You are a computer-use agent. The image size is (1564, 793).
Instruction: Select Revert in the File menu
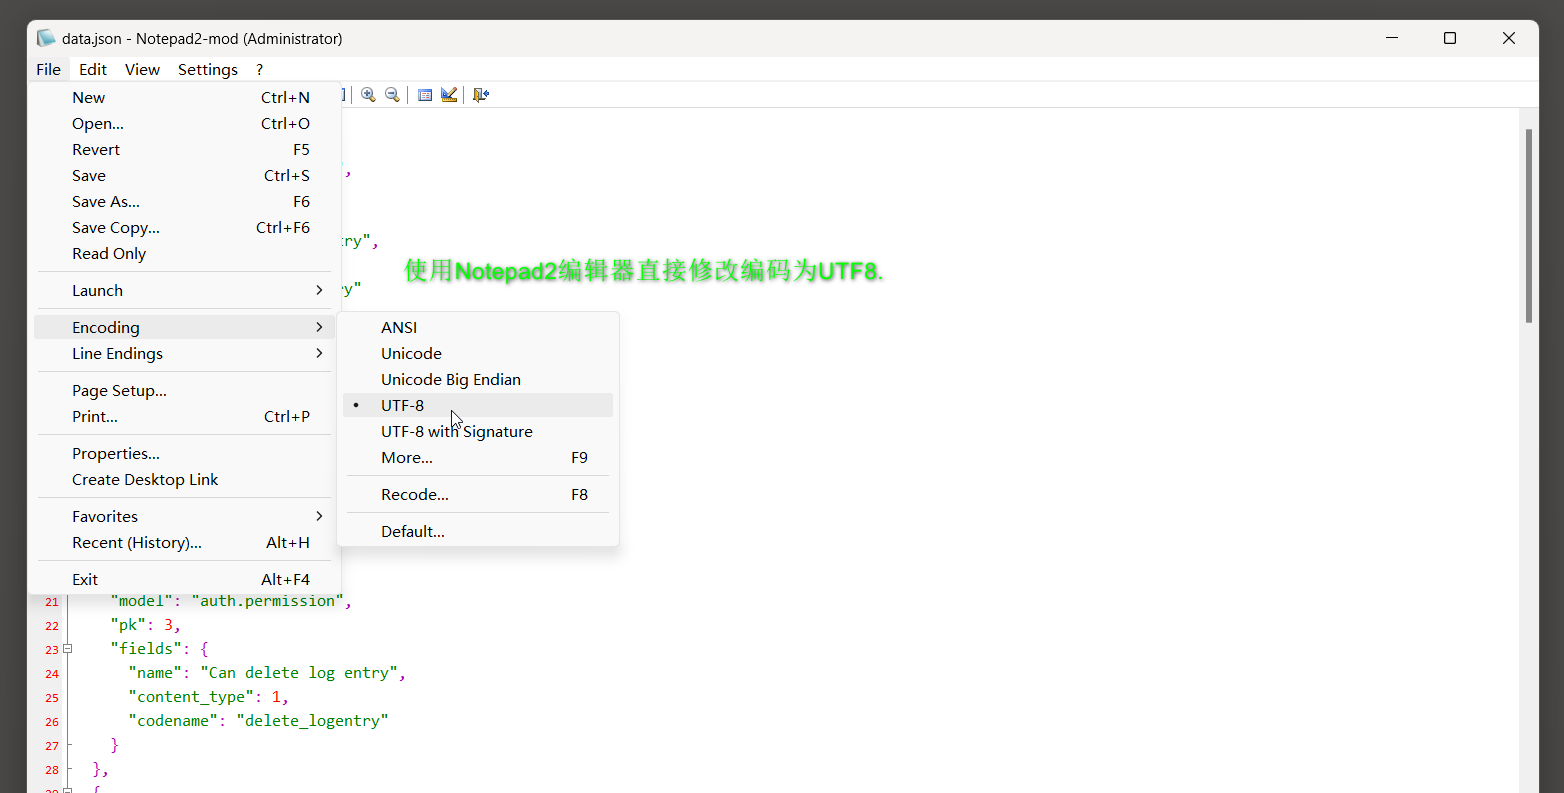click(185, 149)
